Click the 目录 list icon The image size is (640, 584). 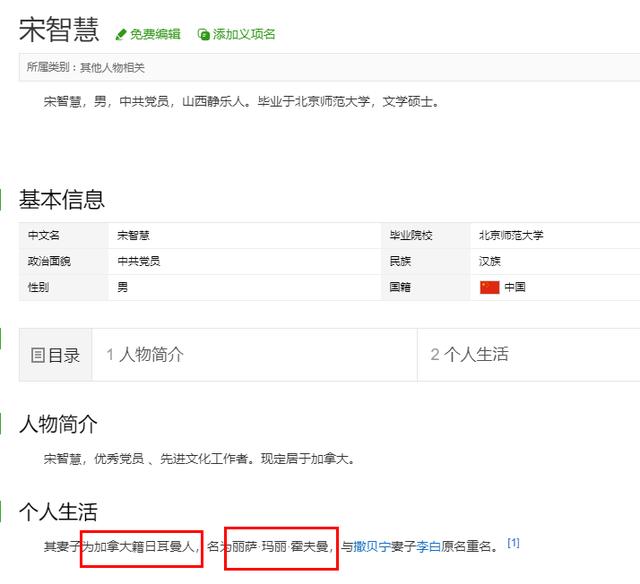38,355
